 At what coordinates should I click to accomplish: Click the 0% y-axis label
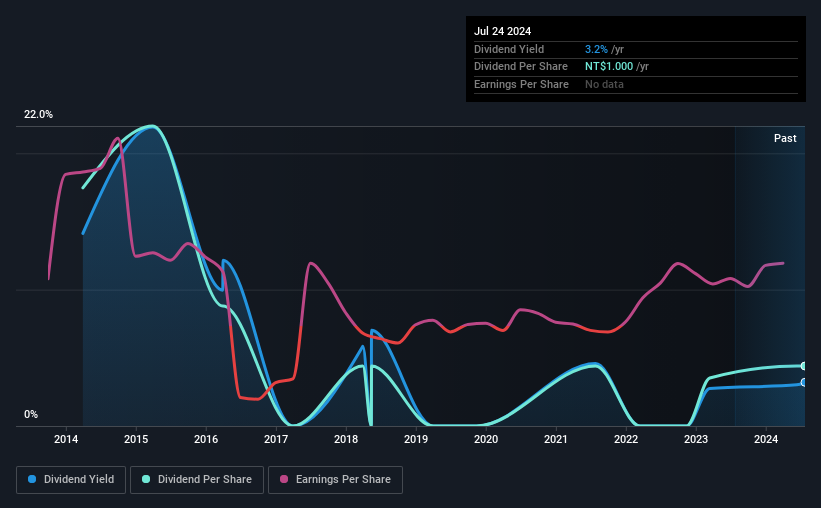[31, 415]
